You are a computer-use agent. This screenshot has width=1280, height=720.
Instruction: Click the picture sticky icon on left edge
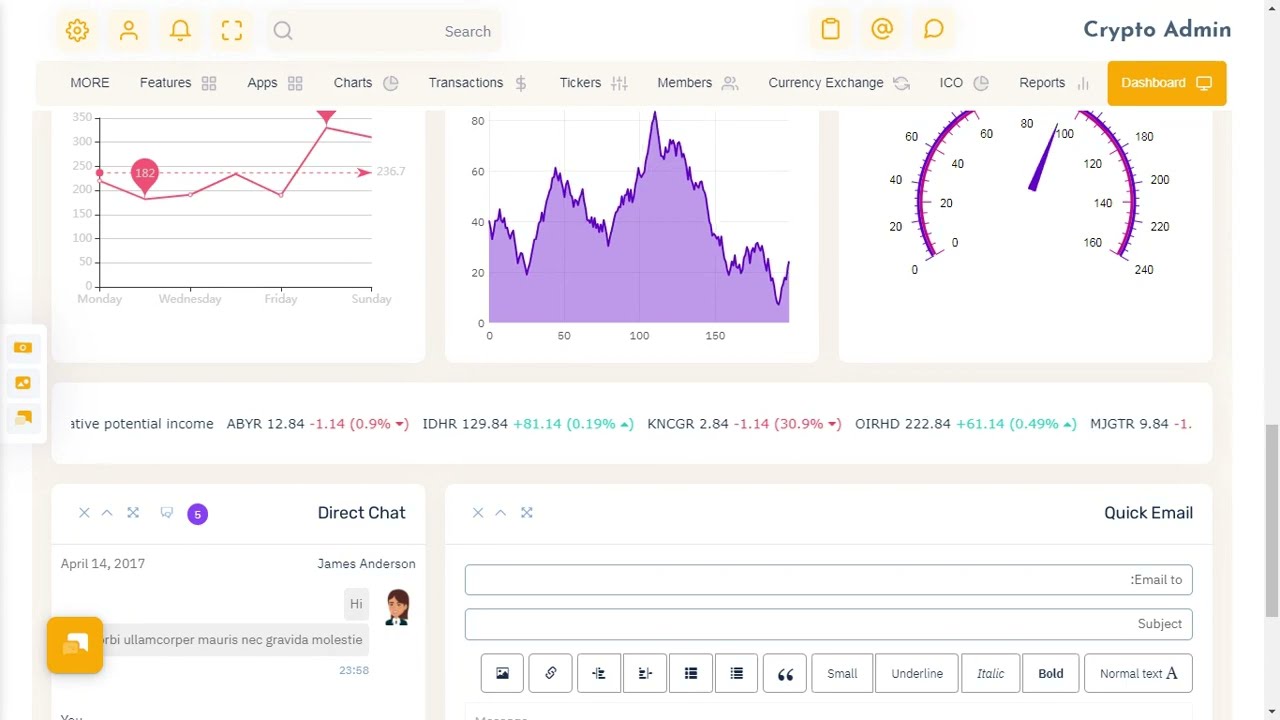[23, 383]
